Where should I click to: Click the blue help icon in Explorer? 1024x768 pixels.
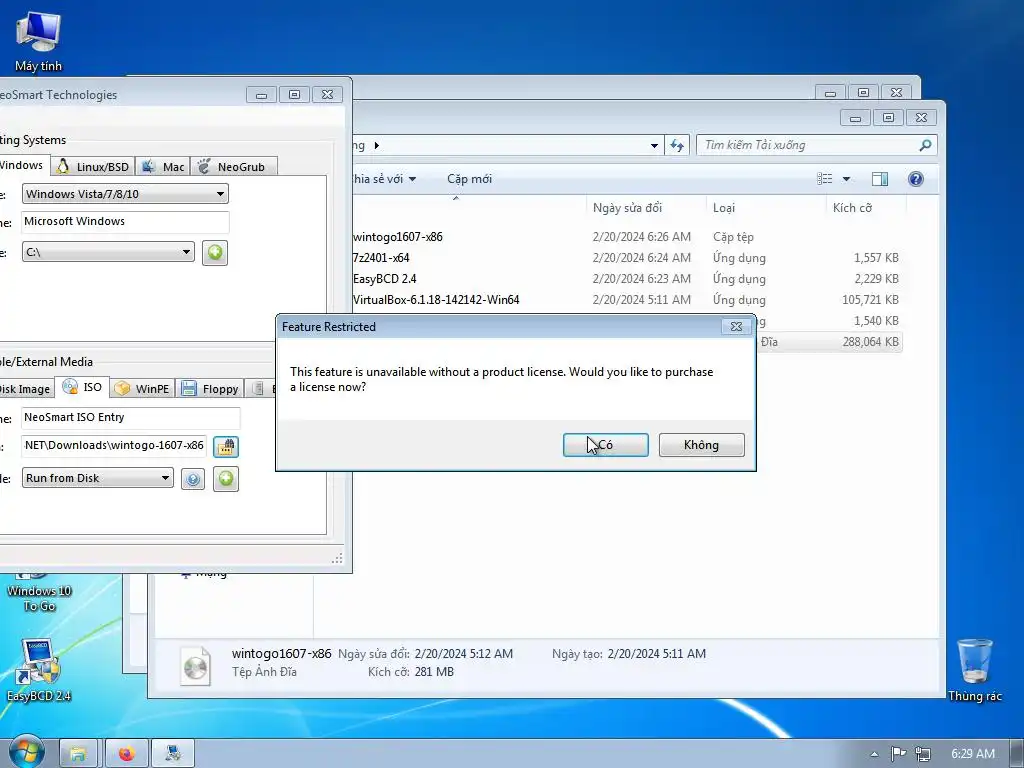916,179
